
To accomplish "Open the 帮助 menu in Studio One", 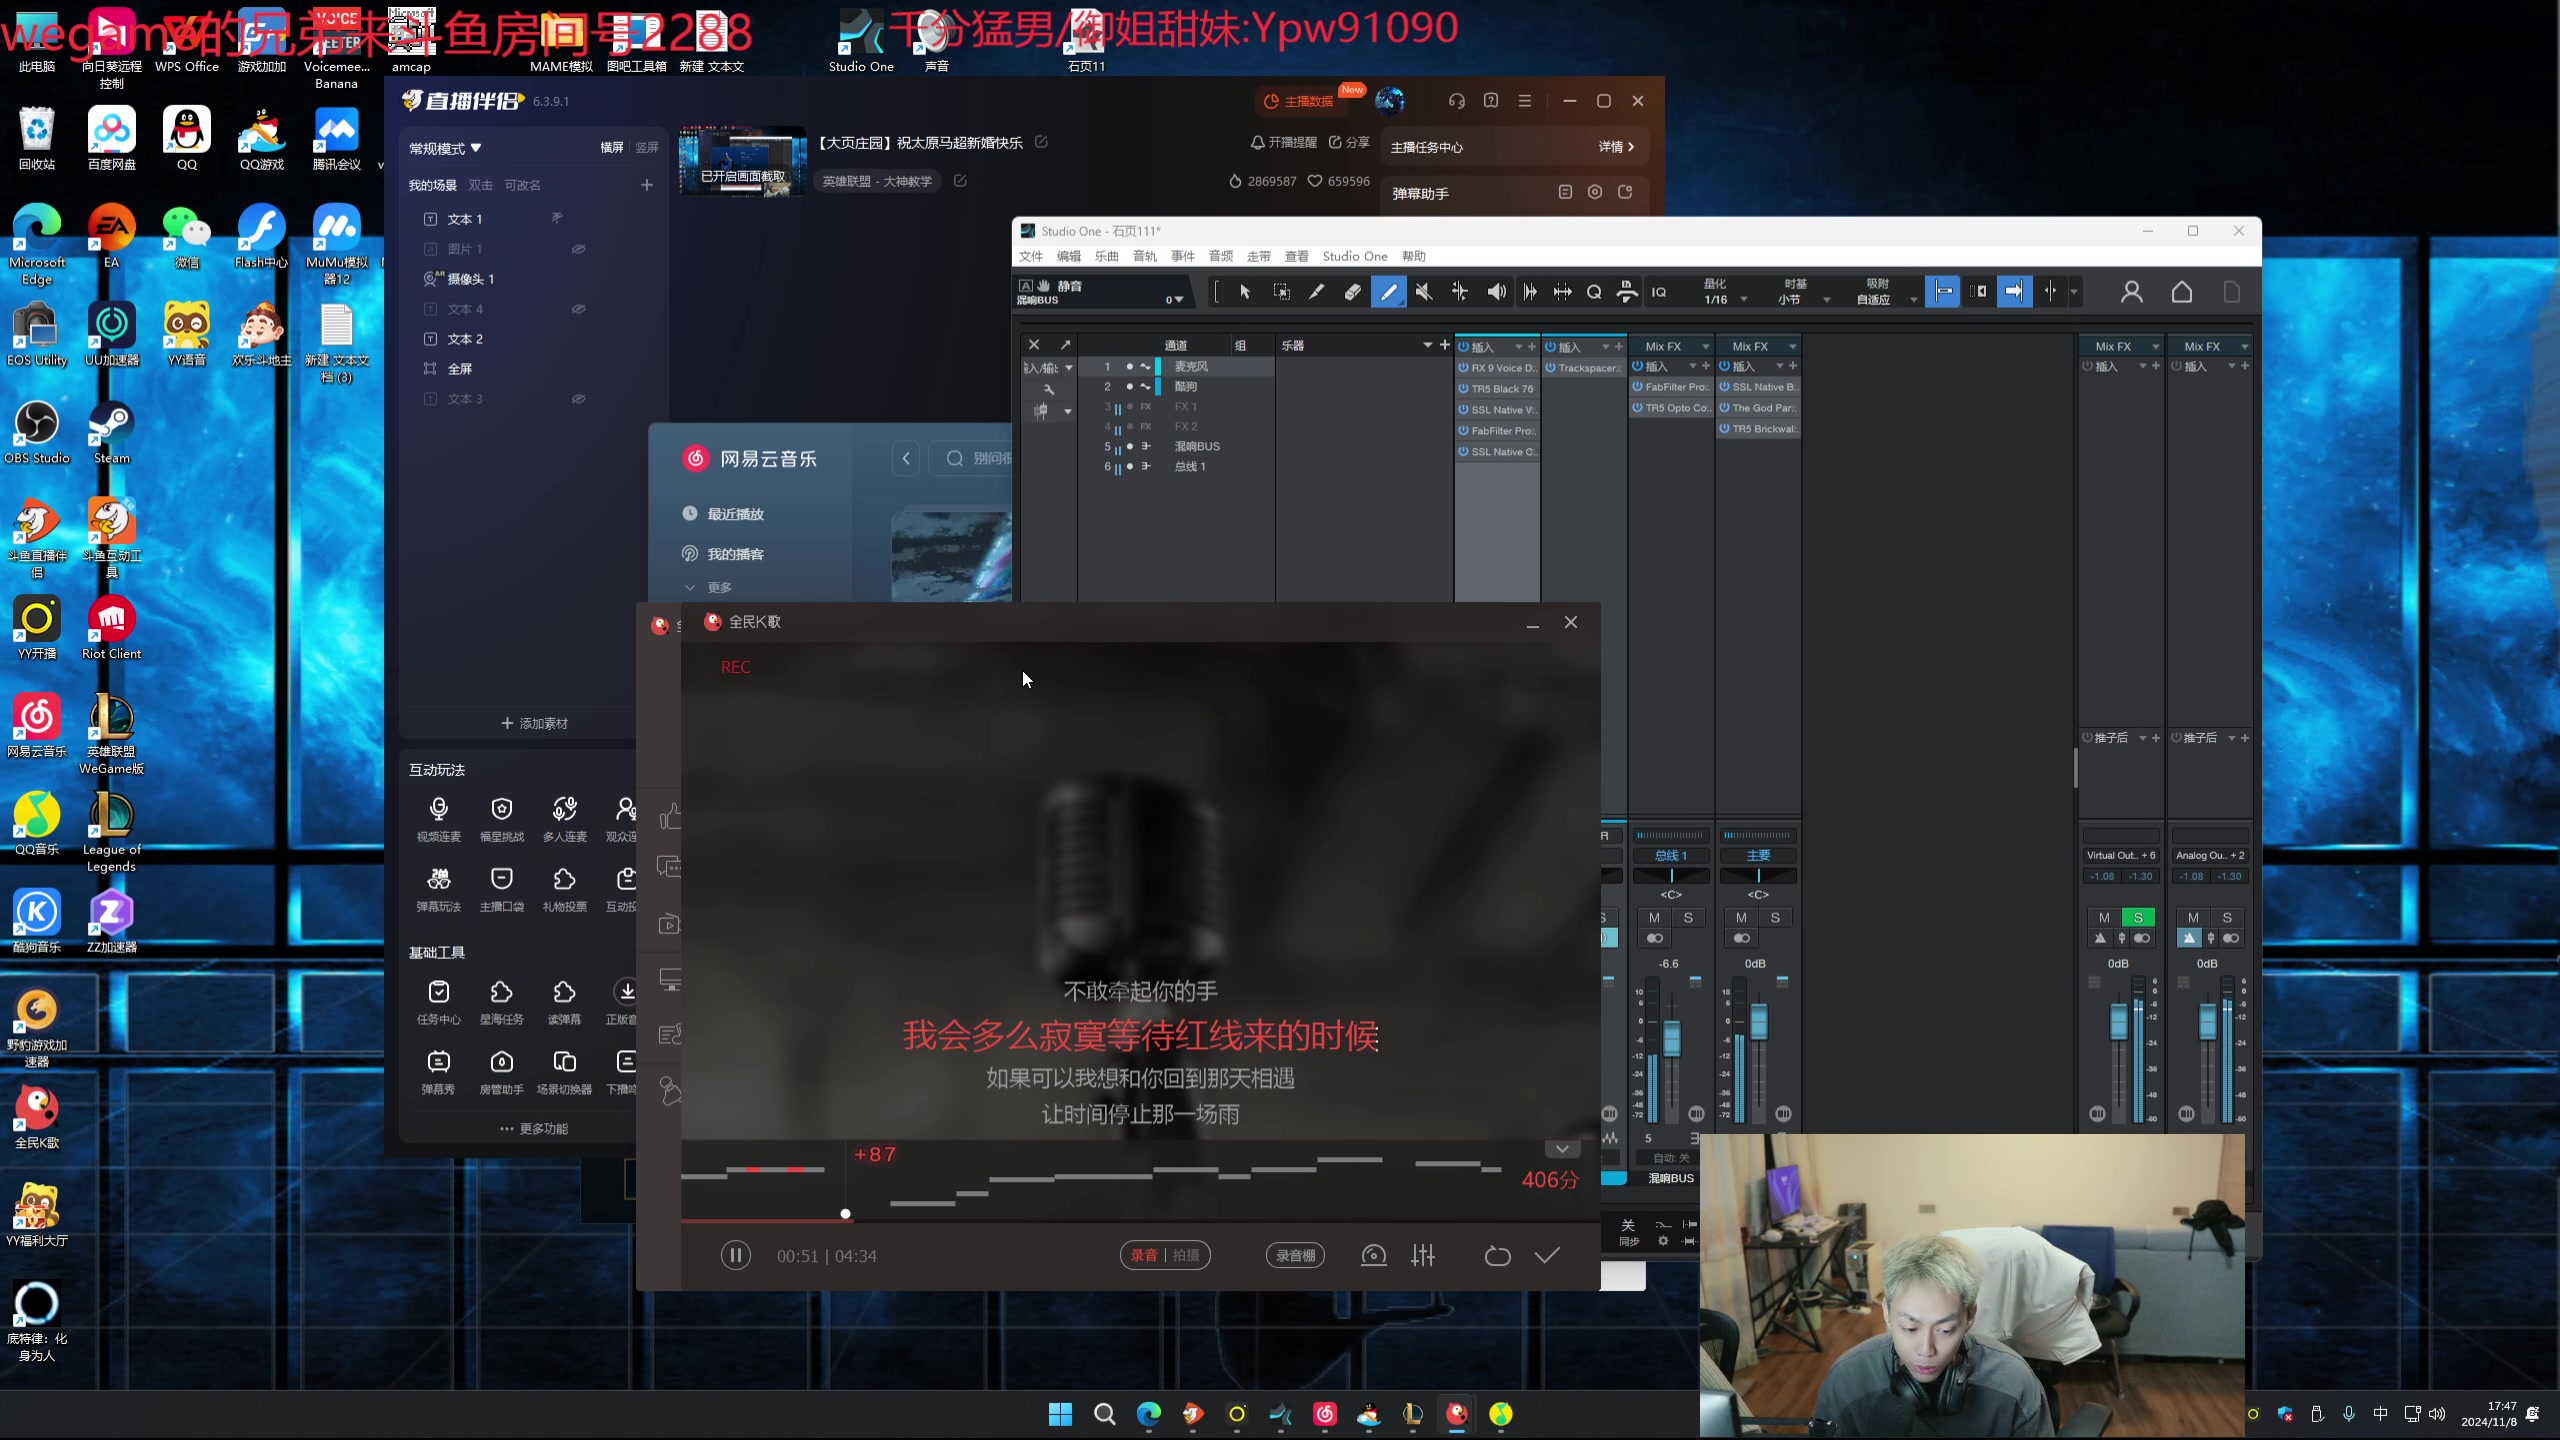I will pos(1414,256).
